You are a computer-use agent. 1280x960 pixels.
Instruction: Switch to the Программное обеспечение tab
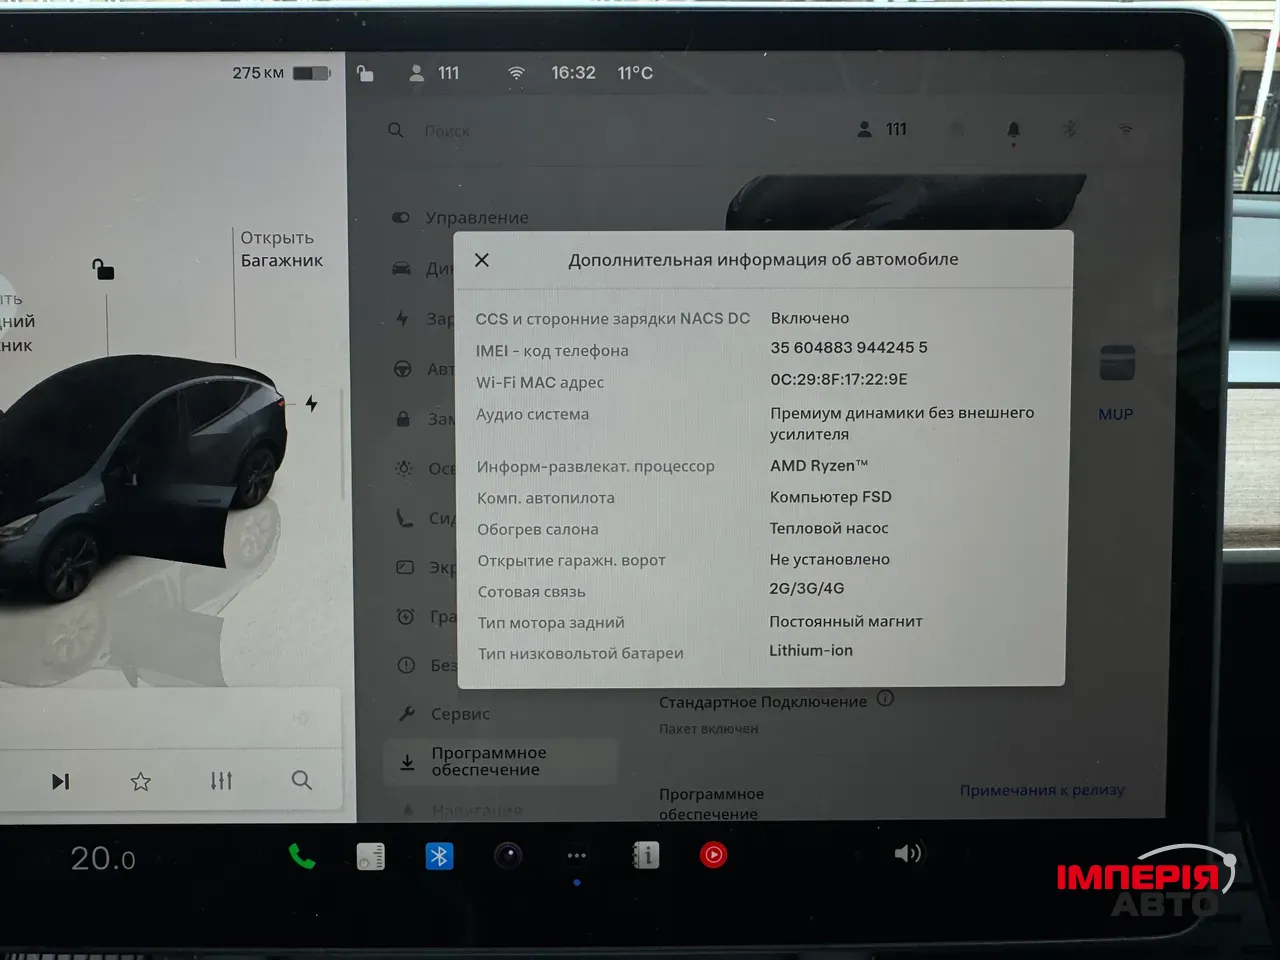[x=487, y=762]
